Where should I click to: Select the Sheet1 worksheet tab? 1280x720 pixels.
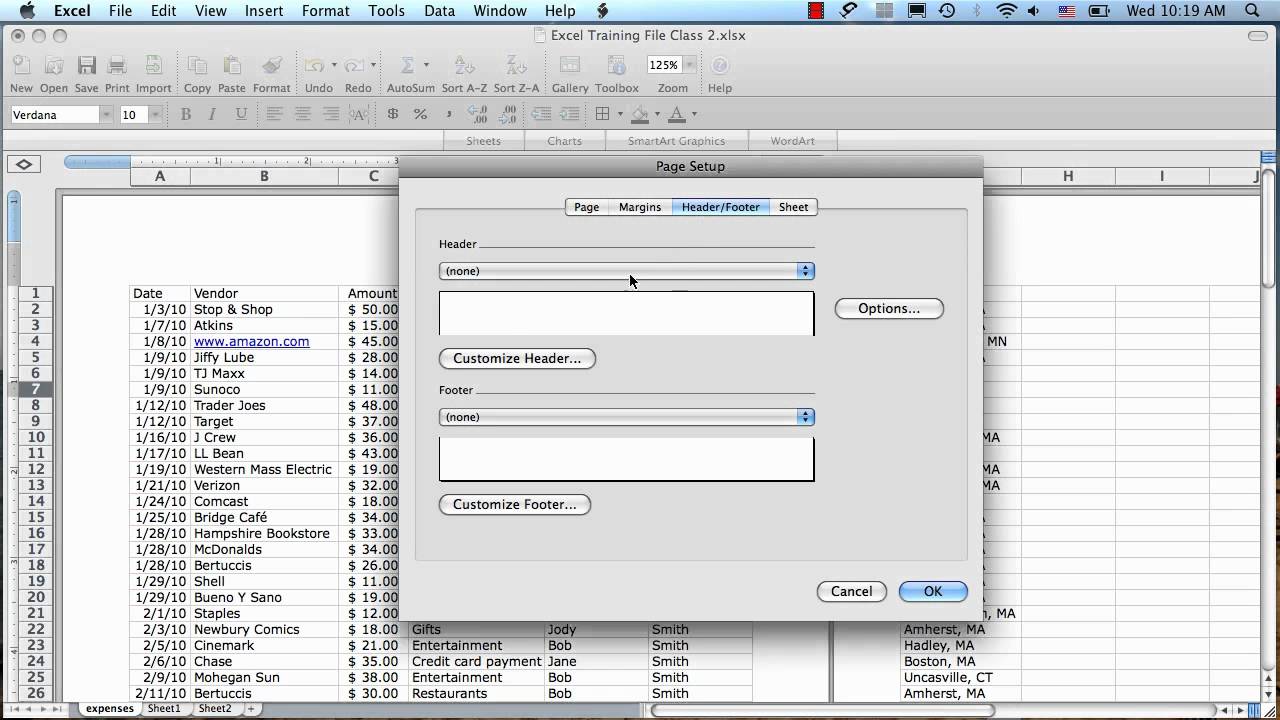coord(164,708)
